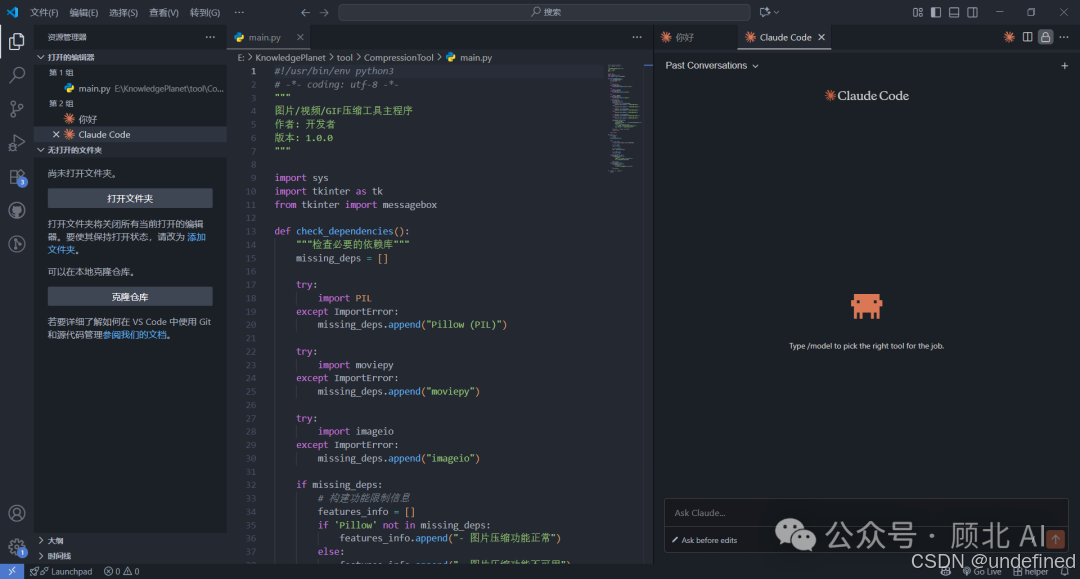
Task: Open the Copilot chat icon in title bar
Action: click(765, 12)
